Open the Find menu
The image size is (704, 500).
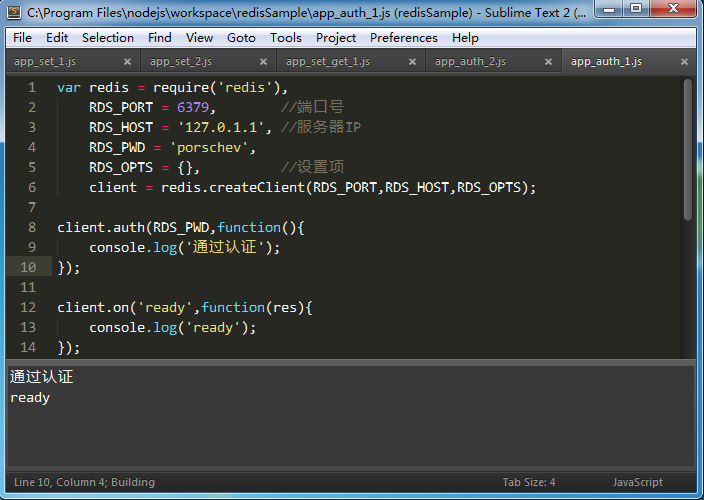pos(159,38)
